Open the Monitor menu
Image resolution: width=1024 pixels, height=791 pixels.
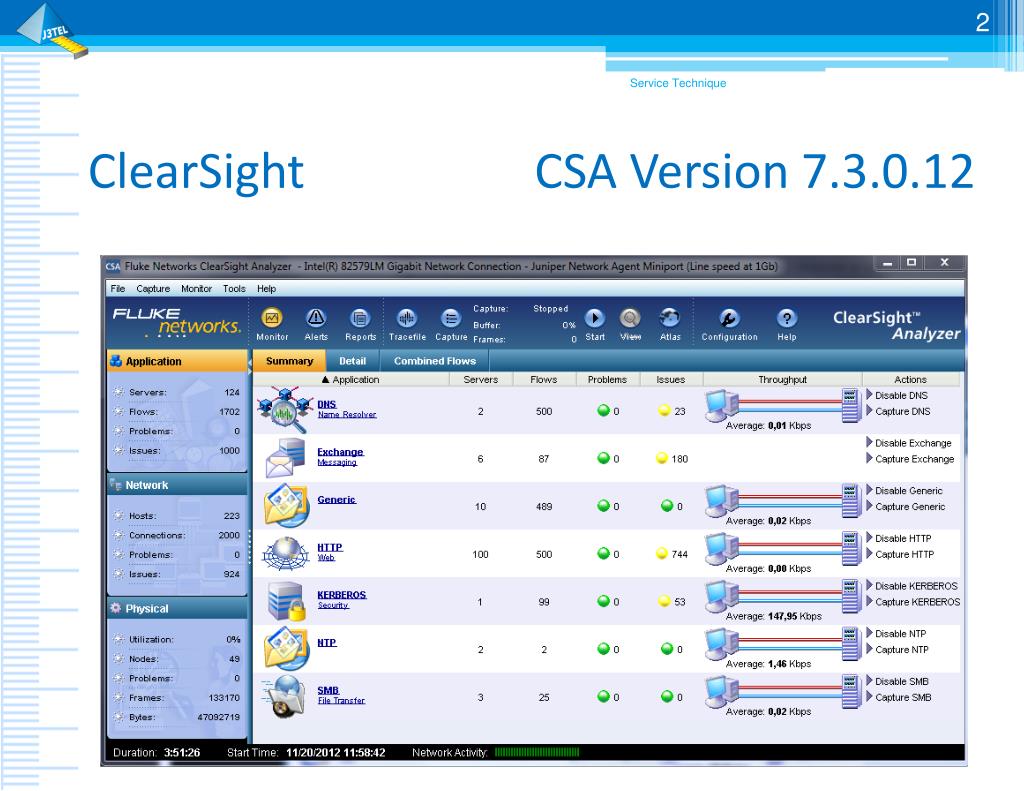197,289
